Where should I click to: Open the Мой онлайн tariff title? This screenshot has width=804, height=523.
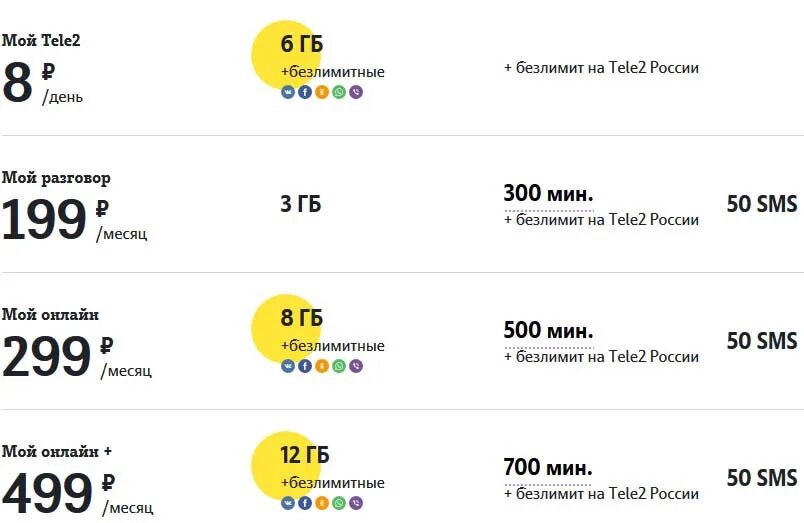click(50, 314)
